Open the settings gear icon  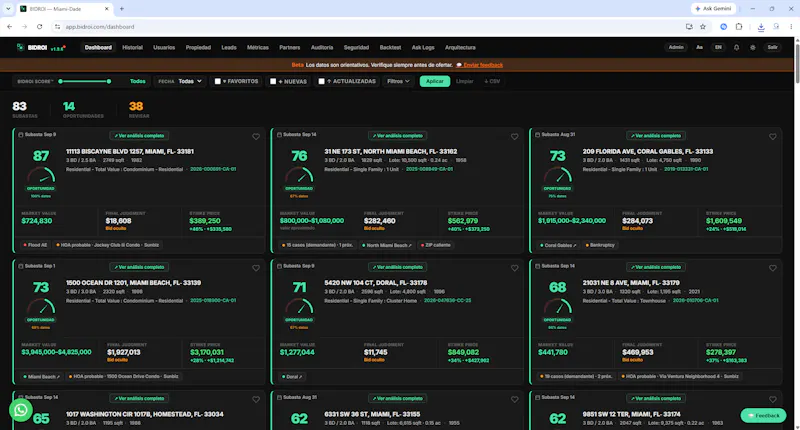[x=753, y=47]
